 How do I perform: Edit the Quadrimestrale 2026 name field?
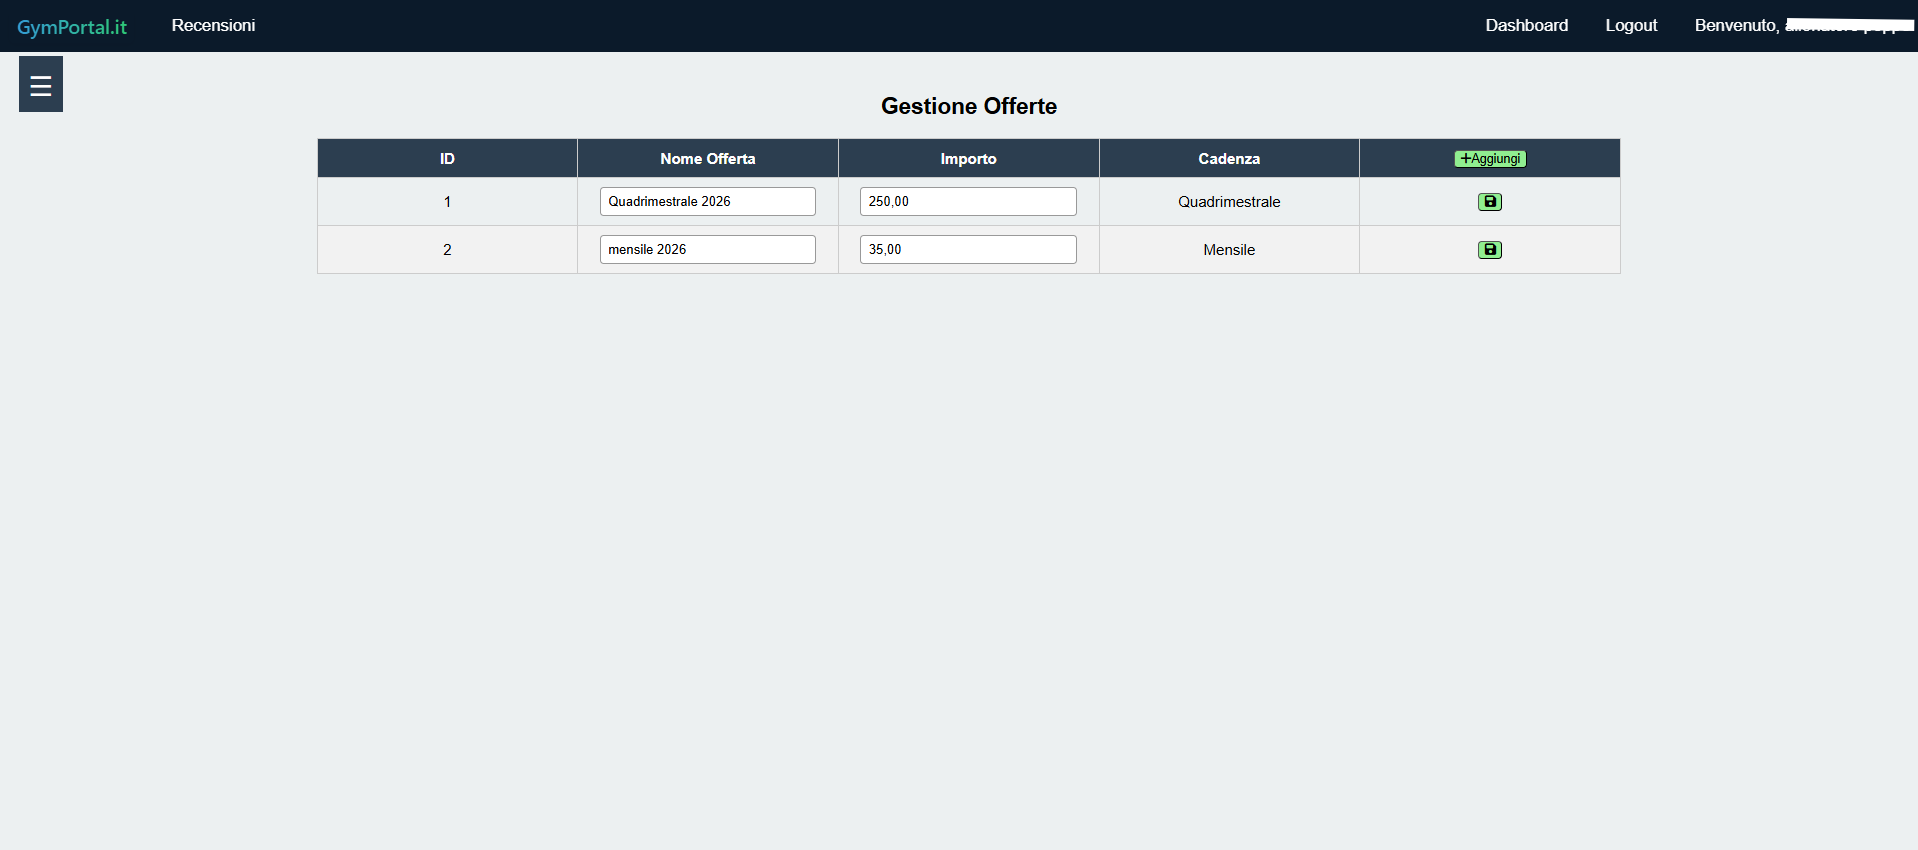tap(707, 202)
